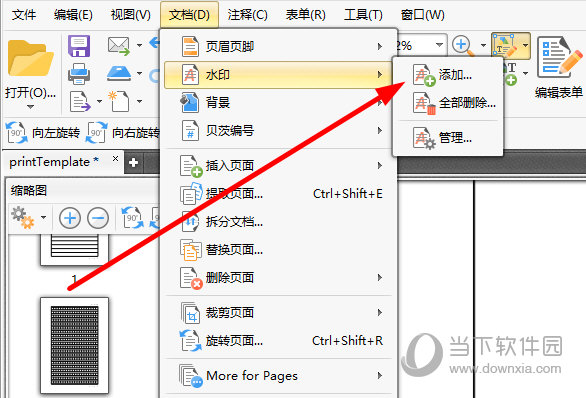Open 删除页面 menu item

coord(278,278)
